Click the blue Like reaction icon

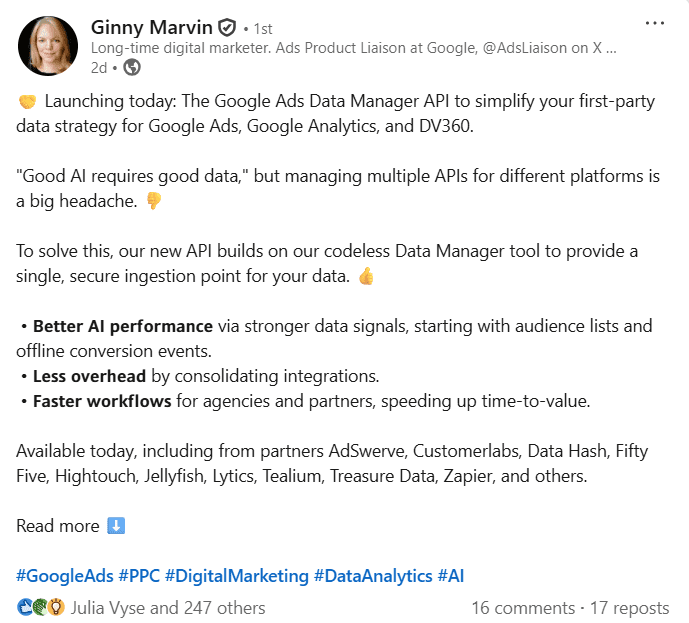click(x=24, y=607)
